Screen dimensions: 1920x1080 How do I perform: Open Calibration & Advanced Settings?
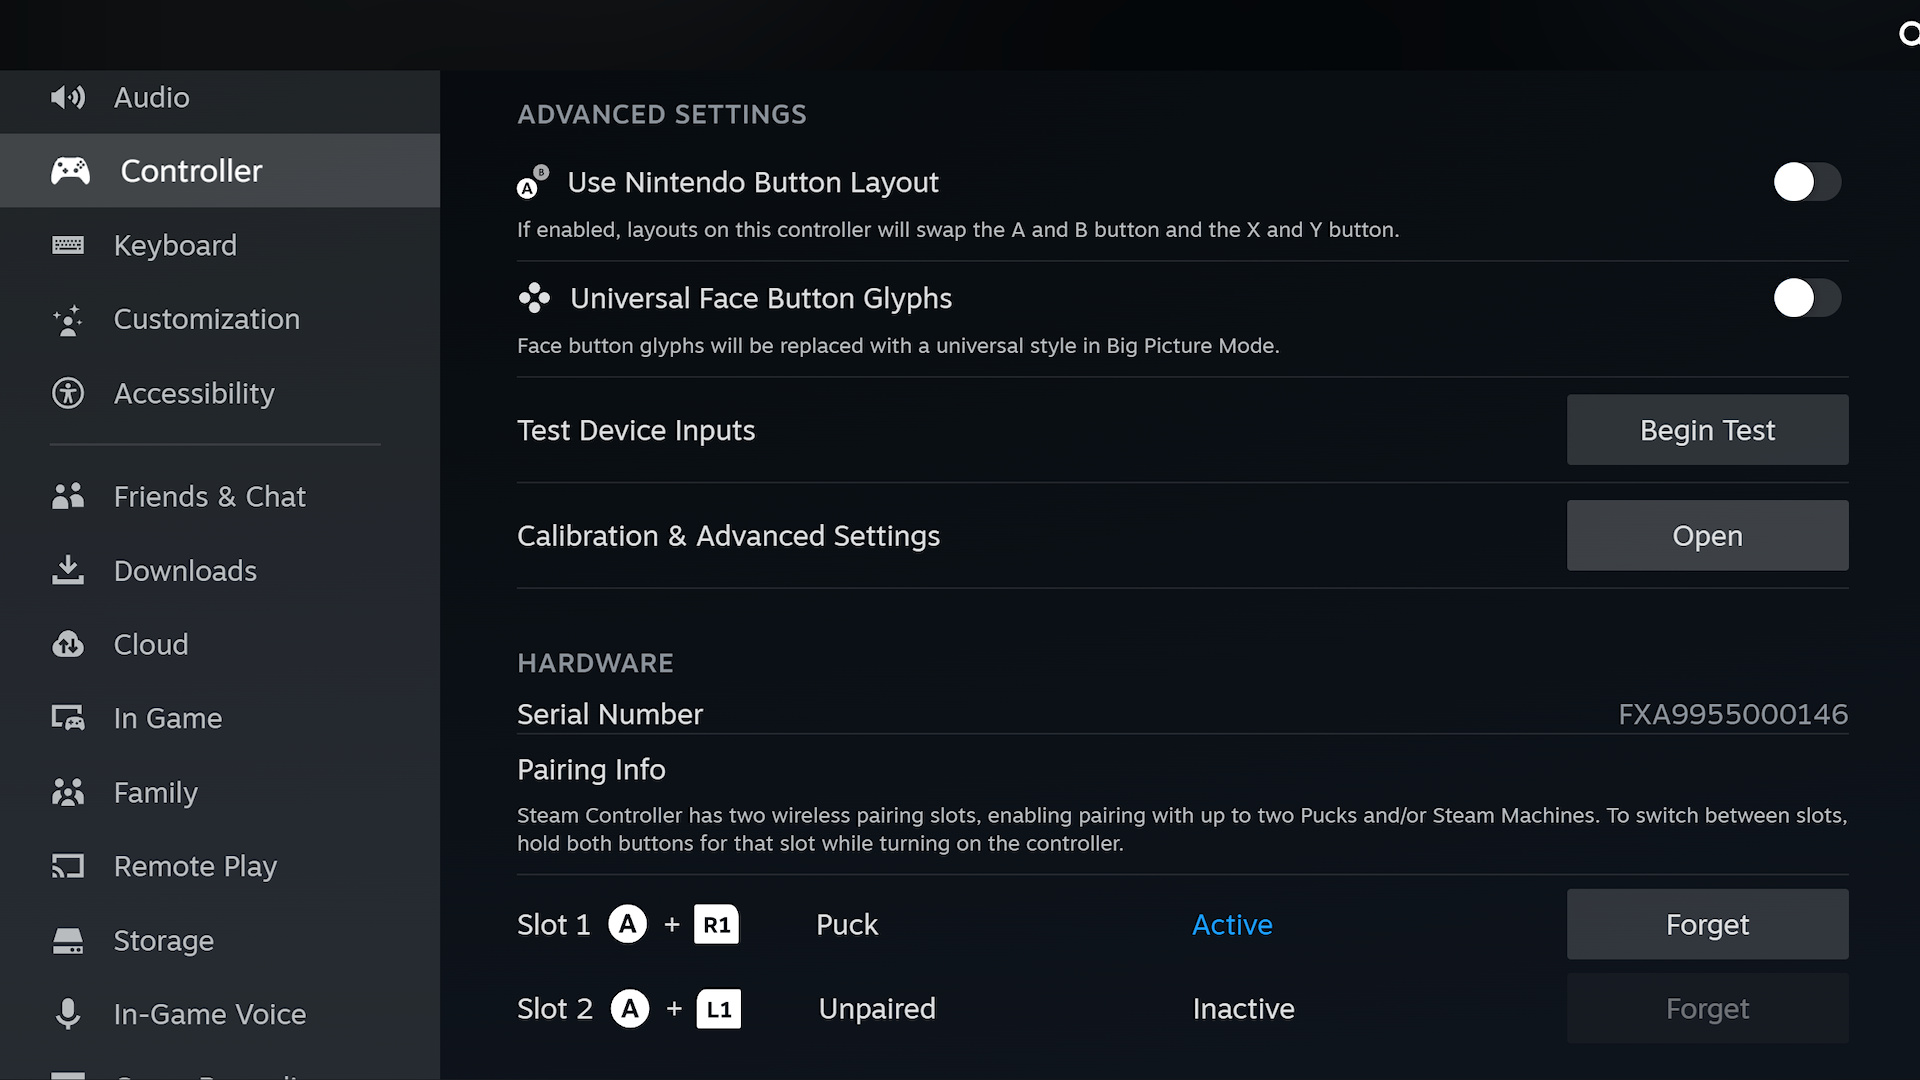pyautogui.click(x=1707, y=535)
